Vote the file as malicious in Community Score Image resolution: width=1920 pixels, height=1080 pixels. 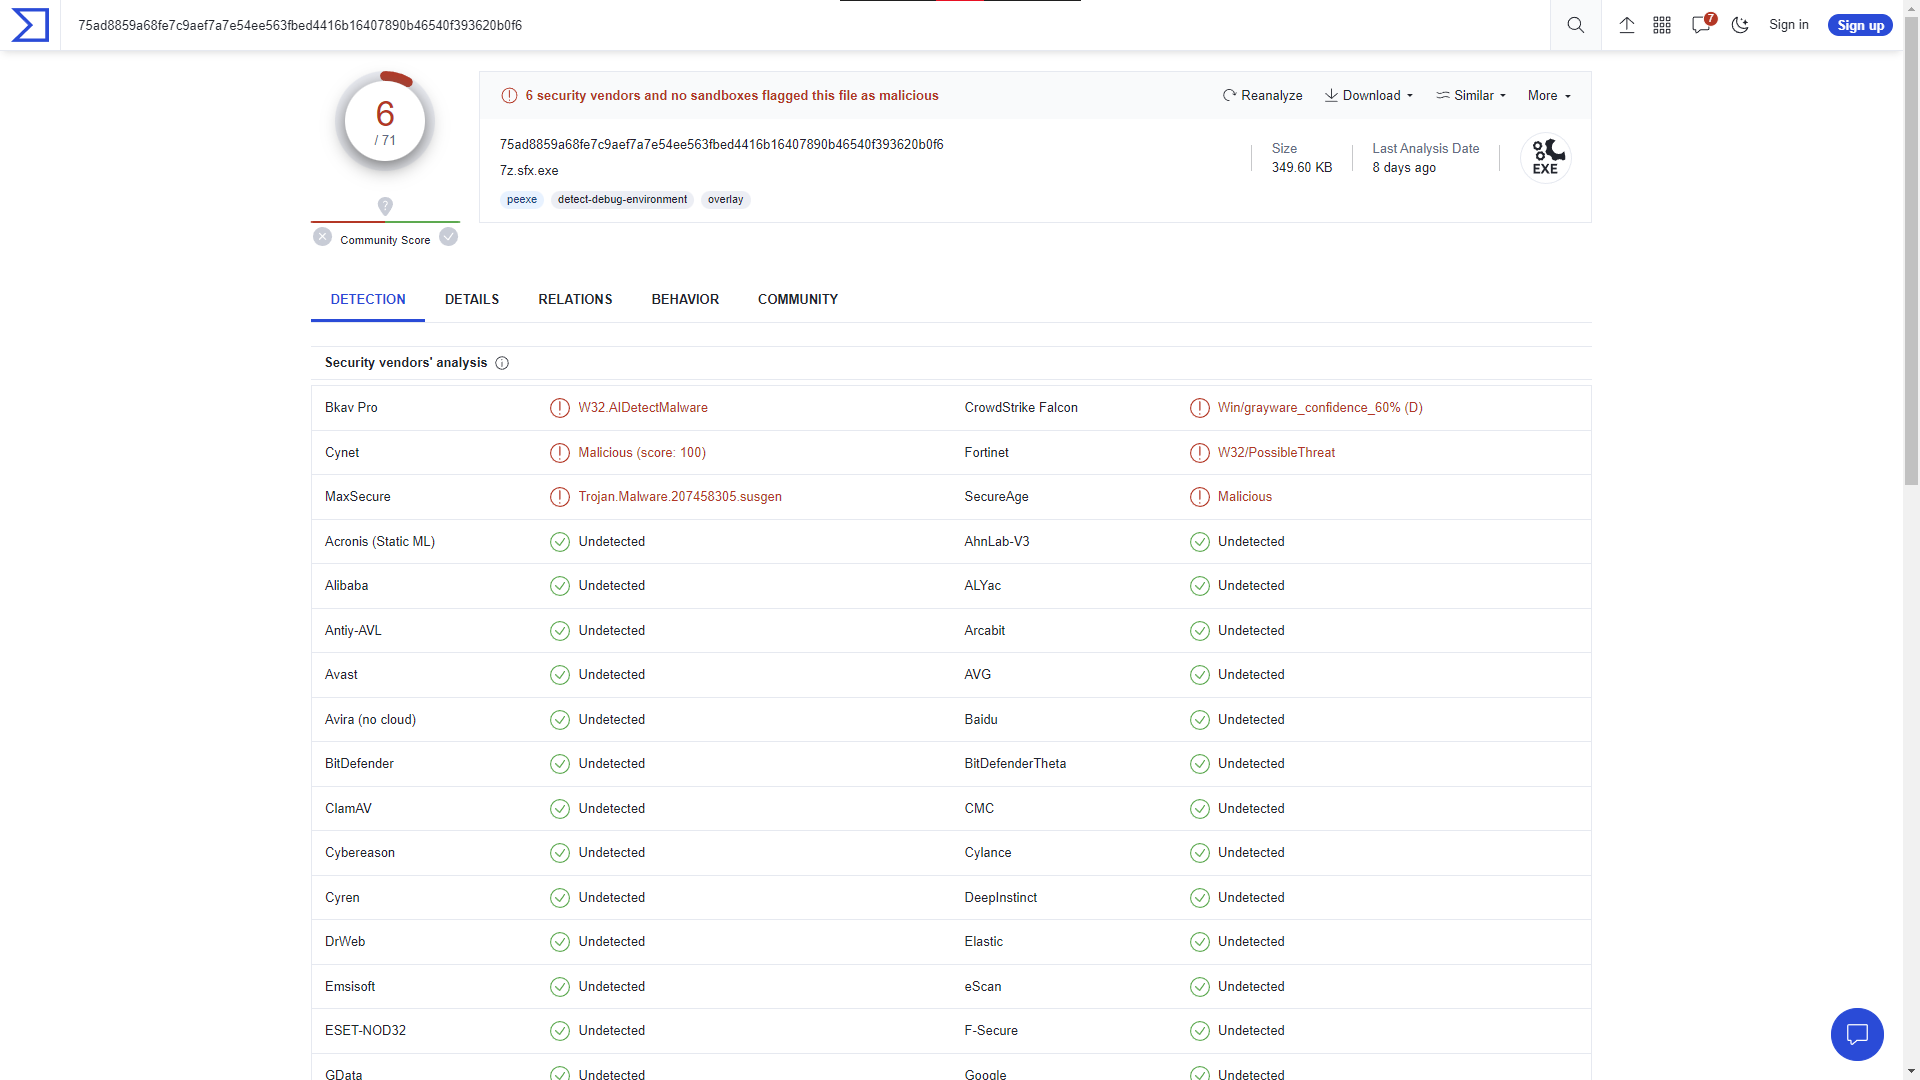point(322,236)
